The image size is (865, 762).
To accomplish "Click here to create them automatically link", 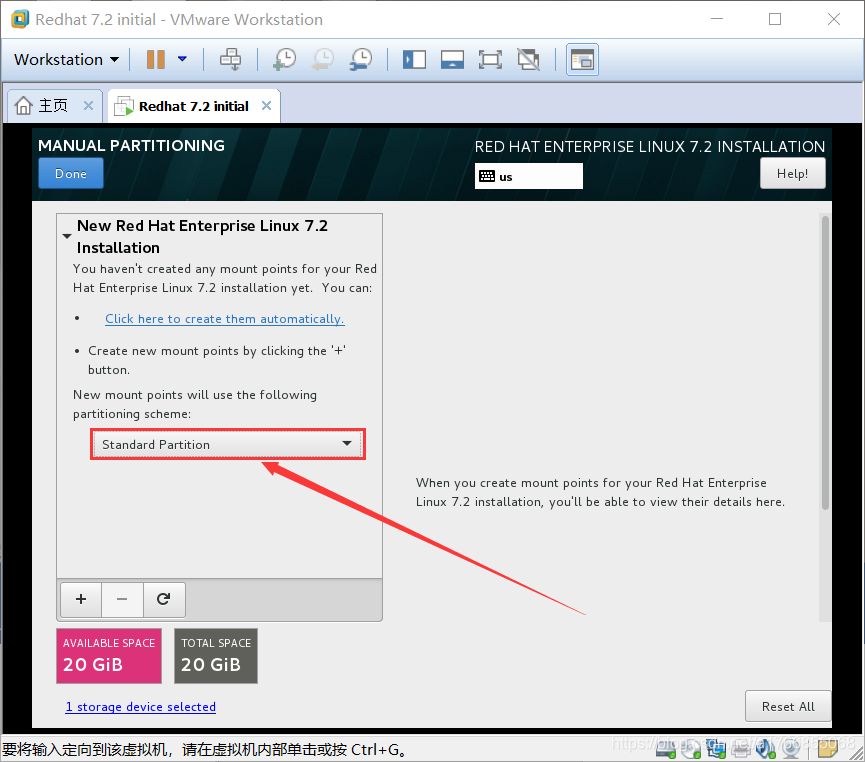I will [x=225, y=319].
